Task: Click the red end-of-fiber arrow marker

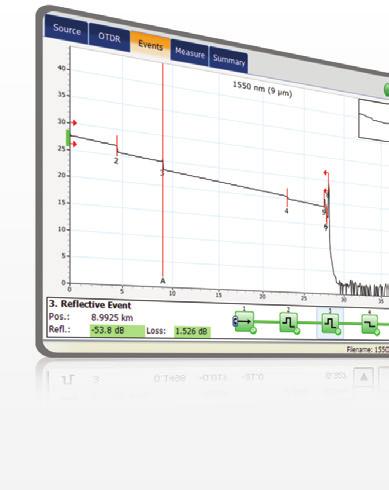Action: [326, 173]
